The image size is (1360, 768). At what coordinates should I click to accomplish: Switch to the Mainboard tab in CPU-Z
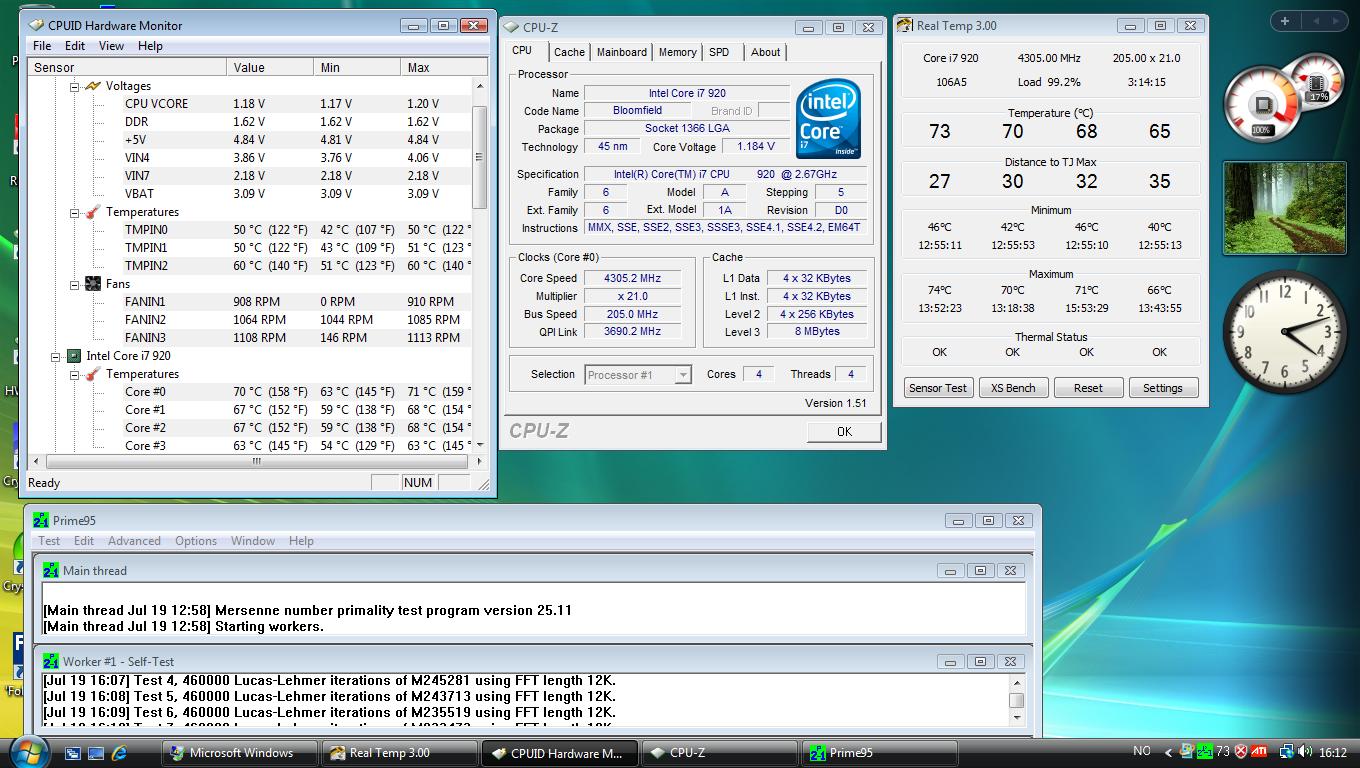[x=622, y=52]
